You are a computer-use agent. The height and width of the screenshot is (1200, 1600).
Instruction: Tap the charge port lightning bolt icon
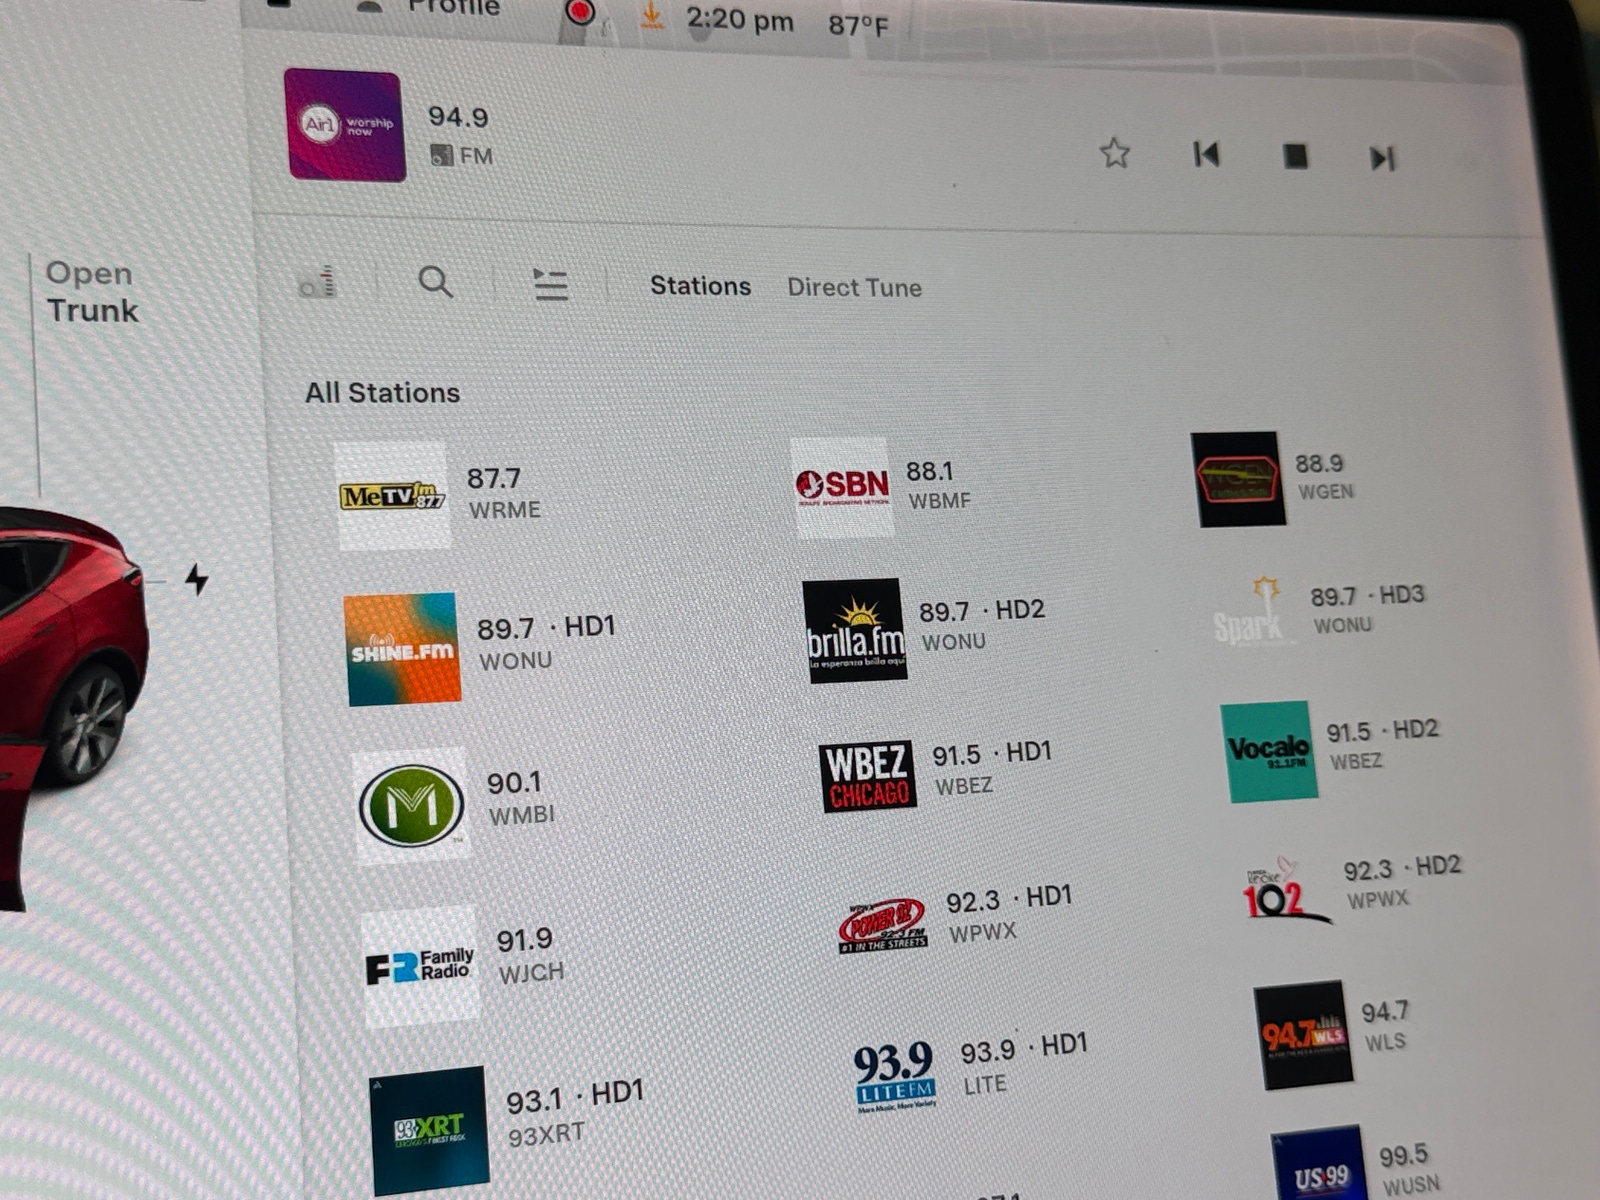[x=197, y=579]
